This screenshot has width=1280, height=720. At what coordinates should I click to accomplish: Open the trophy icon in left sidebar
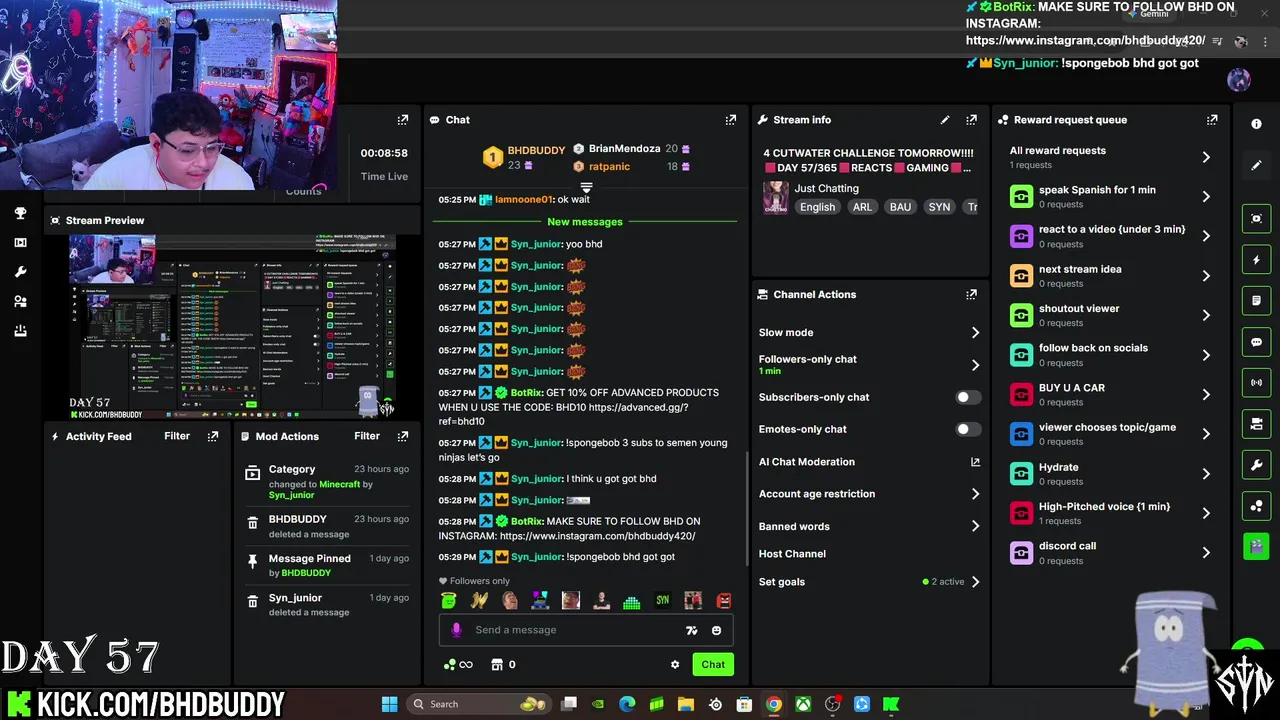coord(20,213)
